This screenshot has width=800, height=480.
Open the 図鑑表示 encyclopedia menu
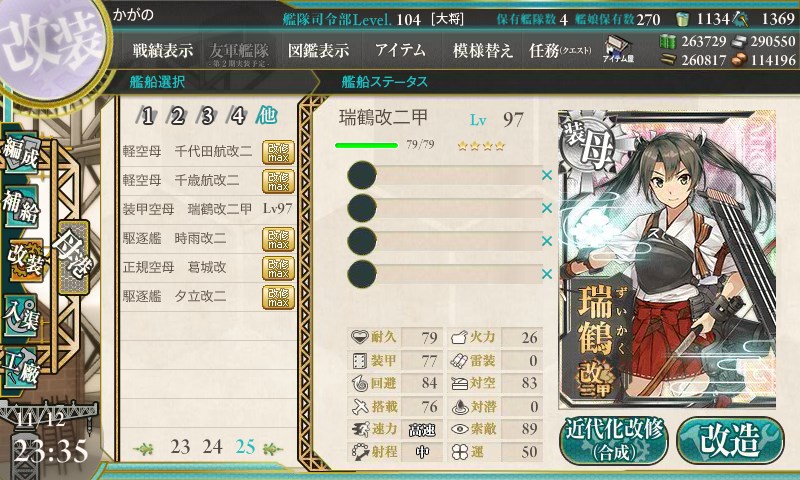[318, 50]
